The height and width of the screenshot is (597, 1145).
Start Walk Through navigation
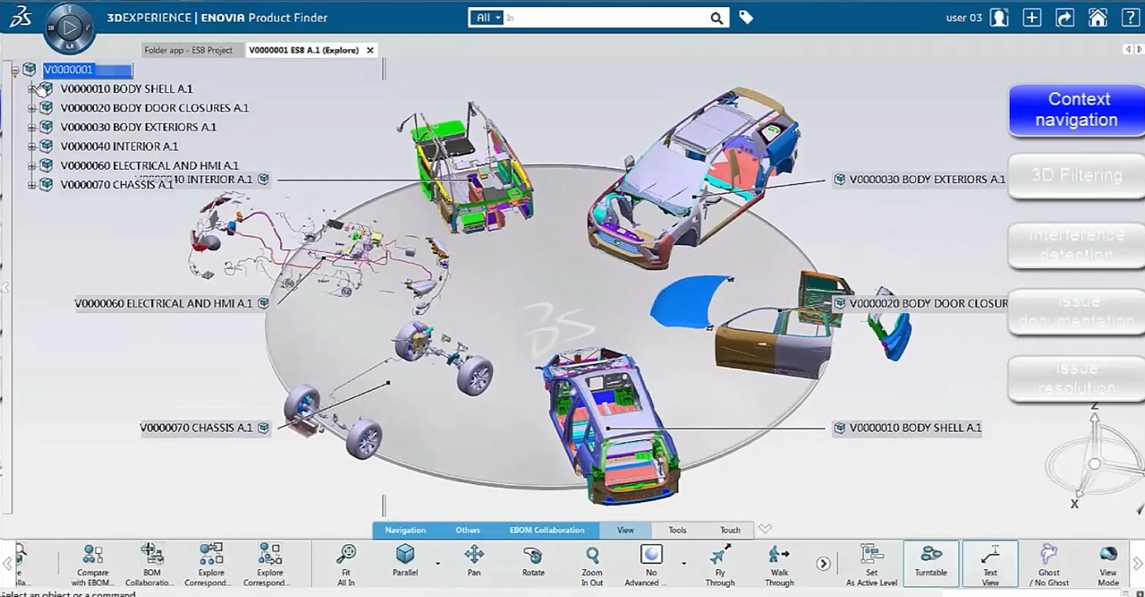779,564
